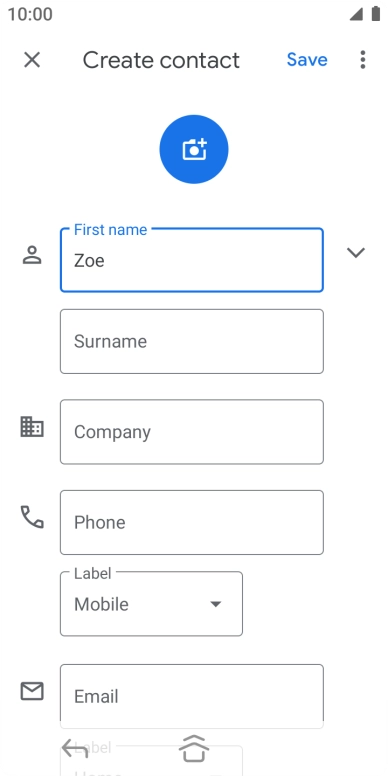Screen dimensions: 388x776
Task: Open the Mobile phone label dropdown
Action: click(151, 604)
